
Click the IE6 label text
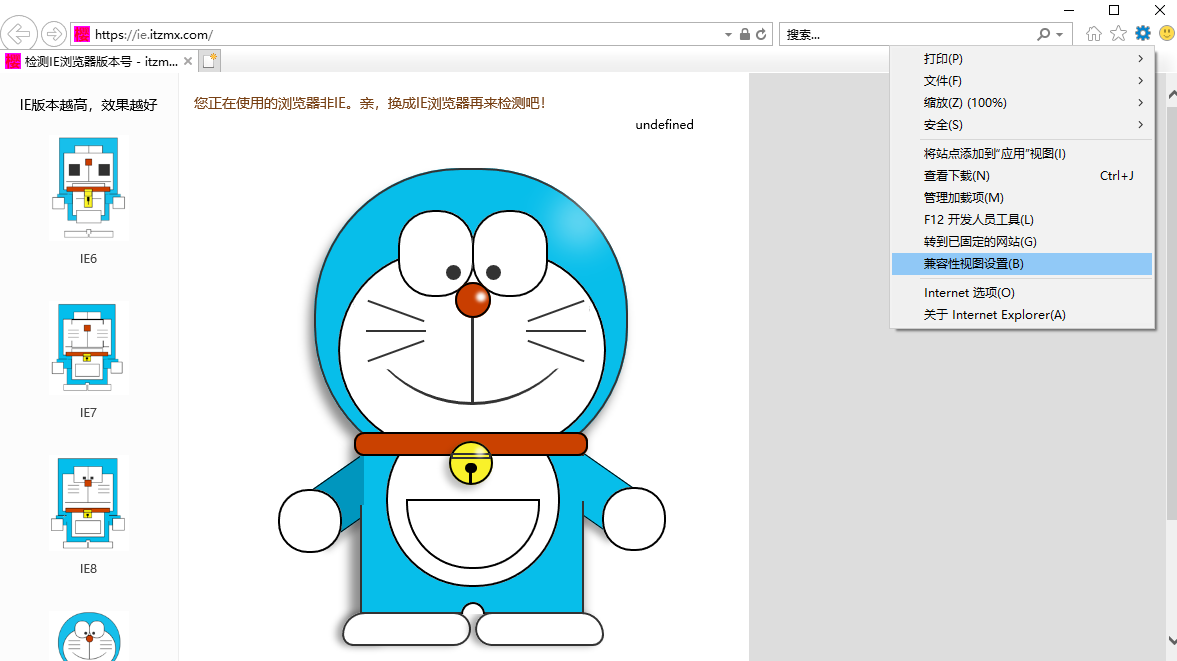(89, 259)
